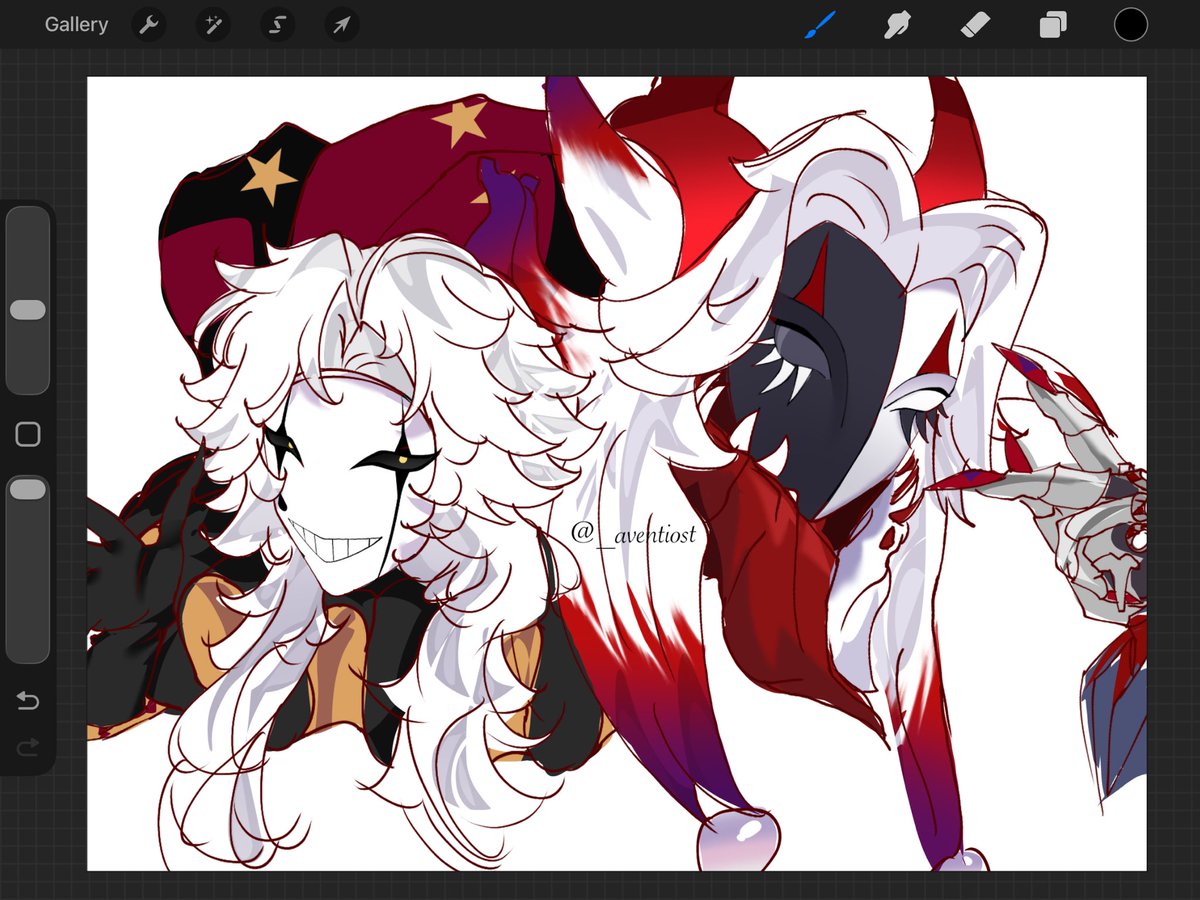Open the black color picker

pyautogui.click(x=1131, y=25)
